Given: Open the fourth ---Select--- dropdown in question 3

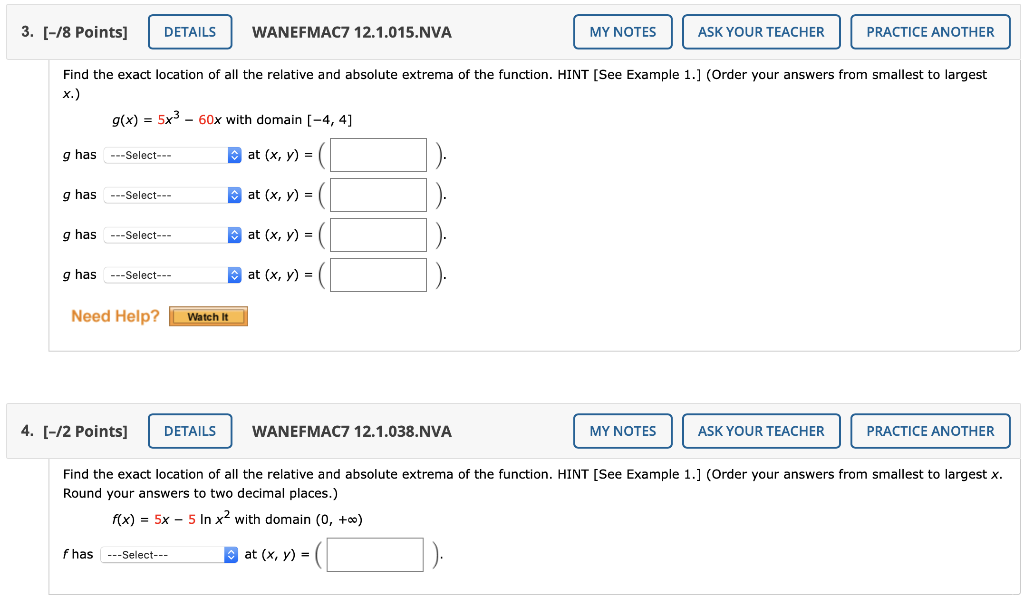Looking at the screenshot, I should (170, 275).
